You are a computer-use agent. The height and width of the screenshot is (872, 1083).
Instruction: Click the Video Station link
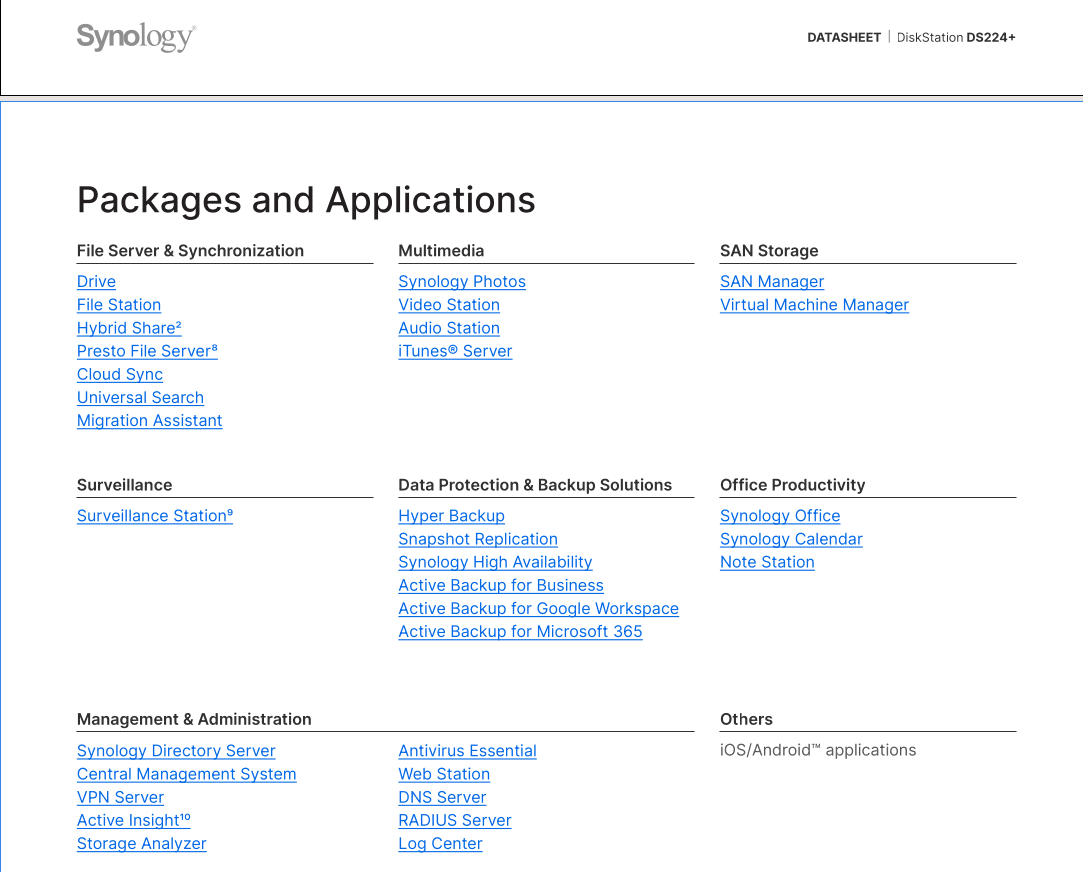click(449, 304)
